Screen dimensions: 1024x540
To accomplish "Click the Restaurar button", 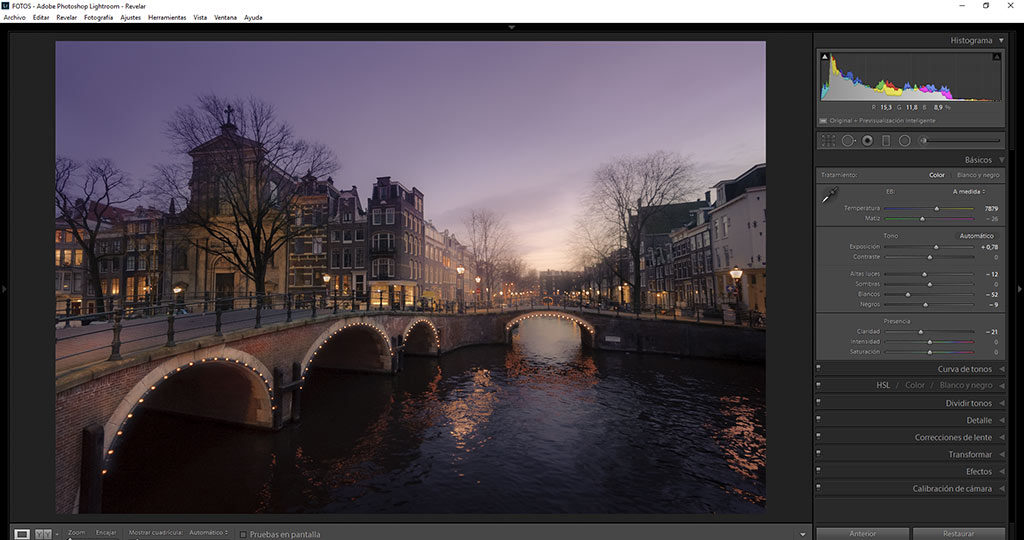I will [x=957, y=533].
